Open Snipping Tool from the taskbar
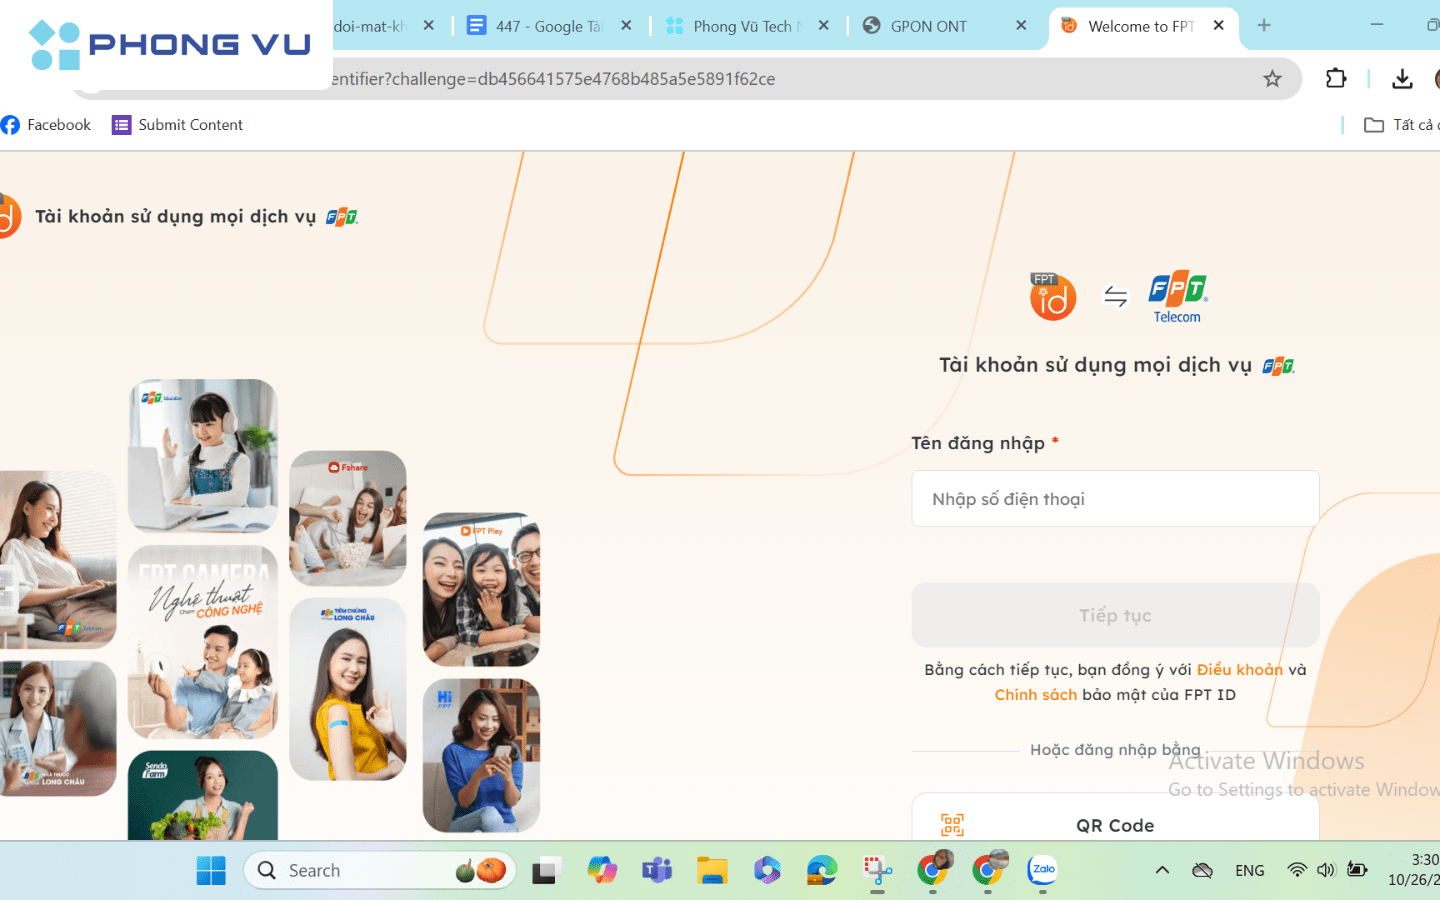Viewport: 1440px width, 900px height. coord(877,871)
